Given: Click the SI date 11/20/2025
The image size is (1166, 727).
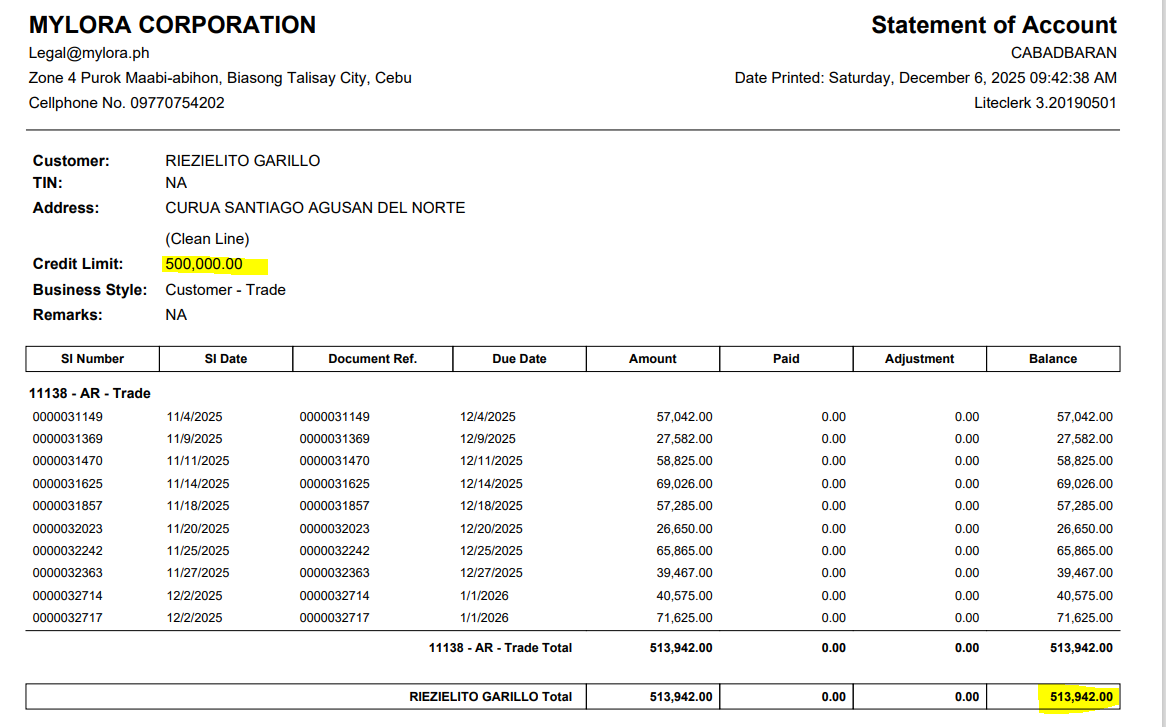Looking at the screenshot, I should (x=198, y=529).
